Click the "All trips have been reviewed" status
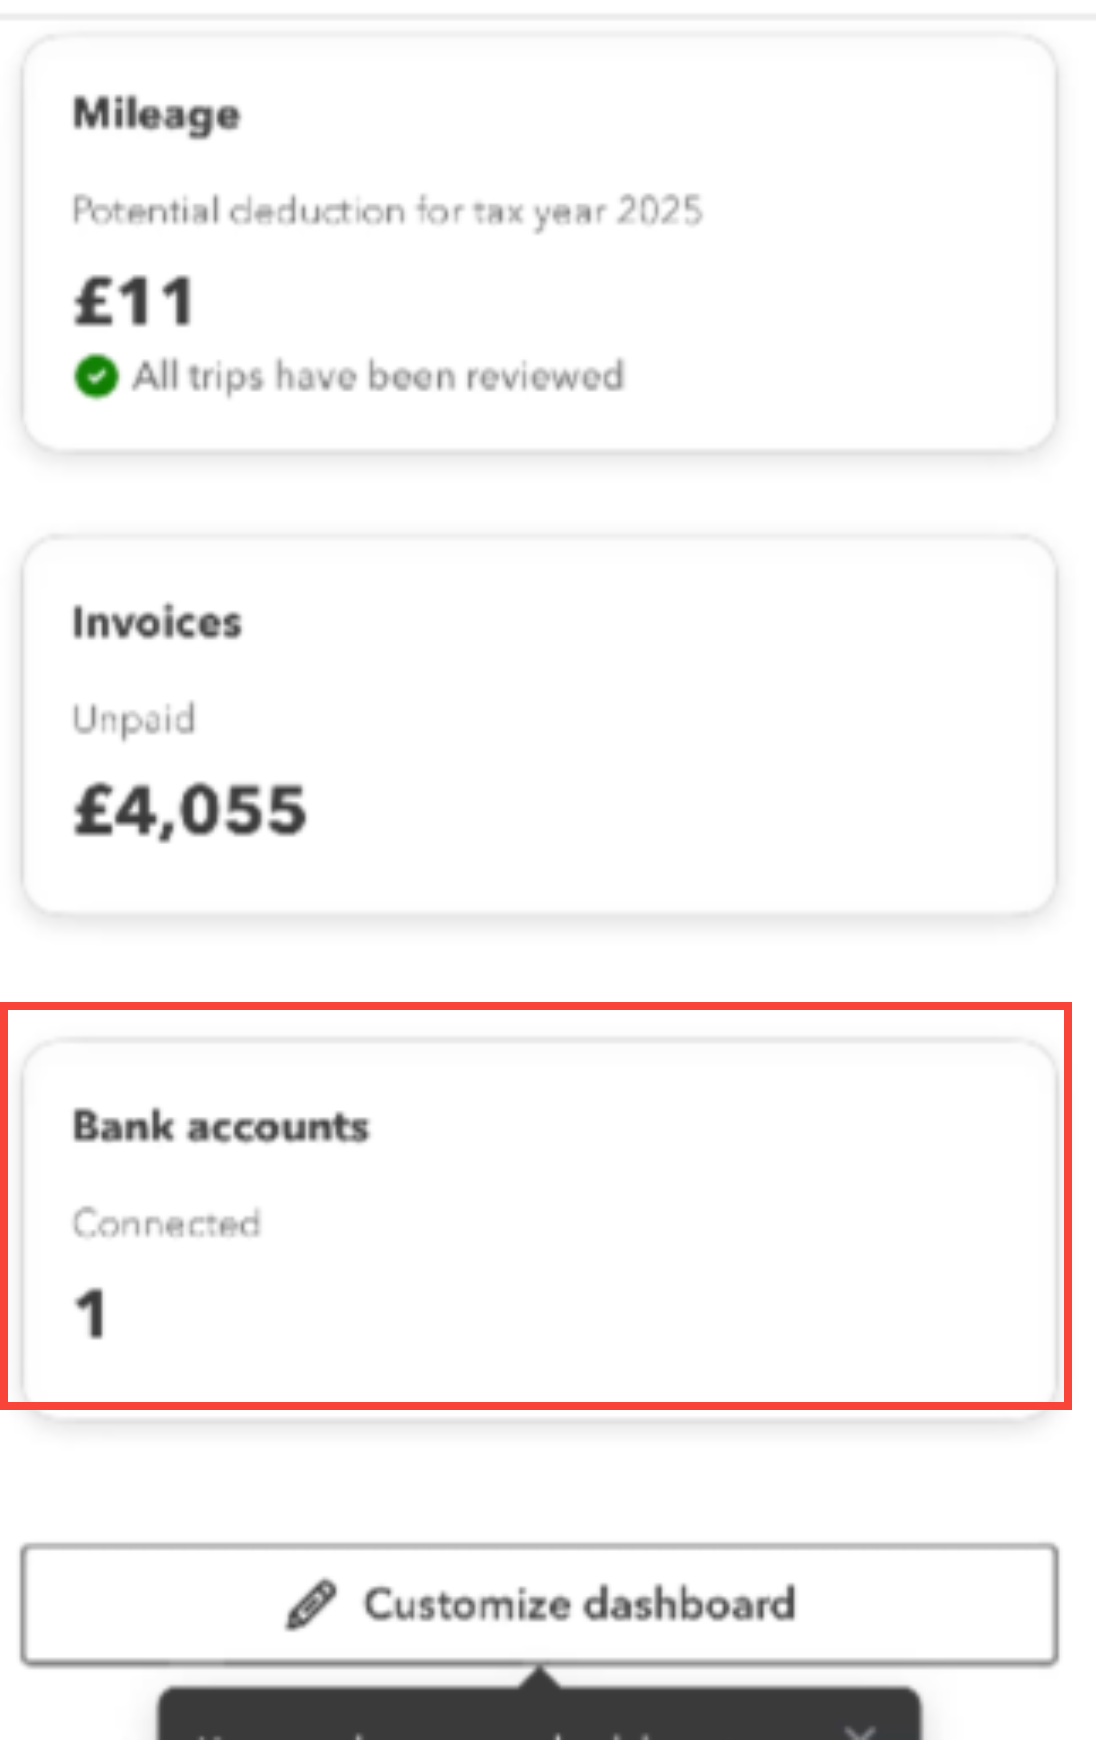This screenshot has width=1096, height=1740. tap(378, 377)
